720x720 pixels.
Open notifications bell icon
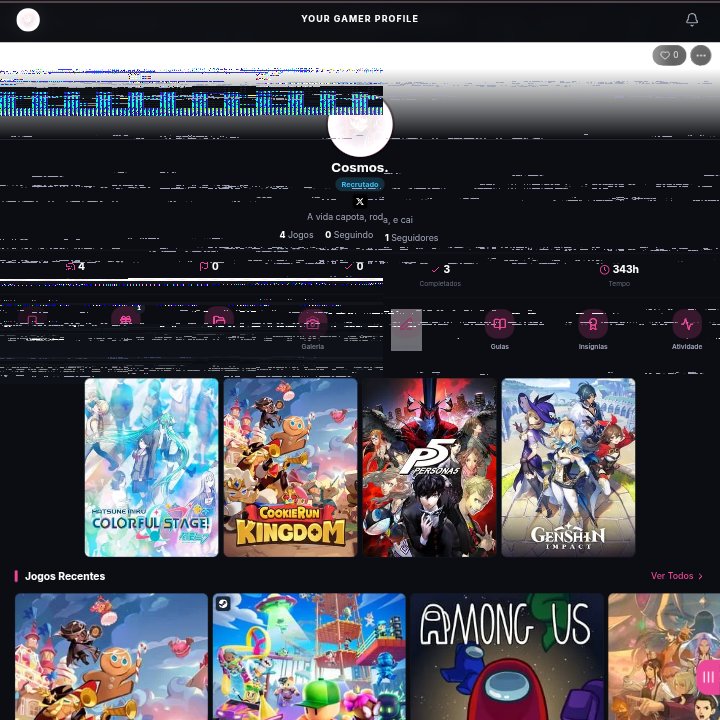click(x=692, y=19)
